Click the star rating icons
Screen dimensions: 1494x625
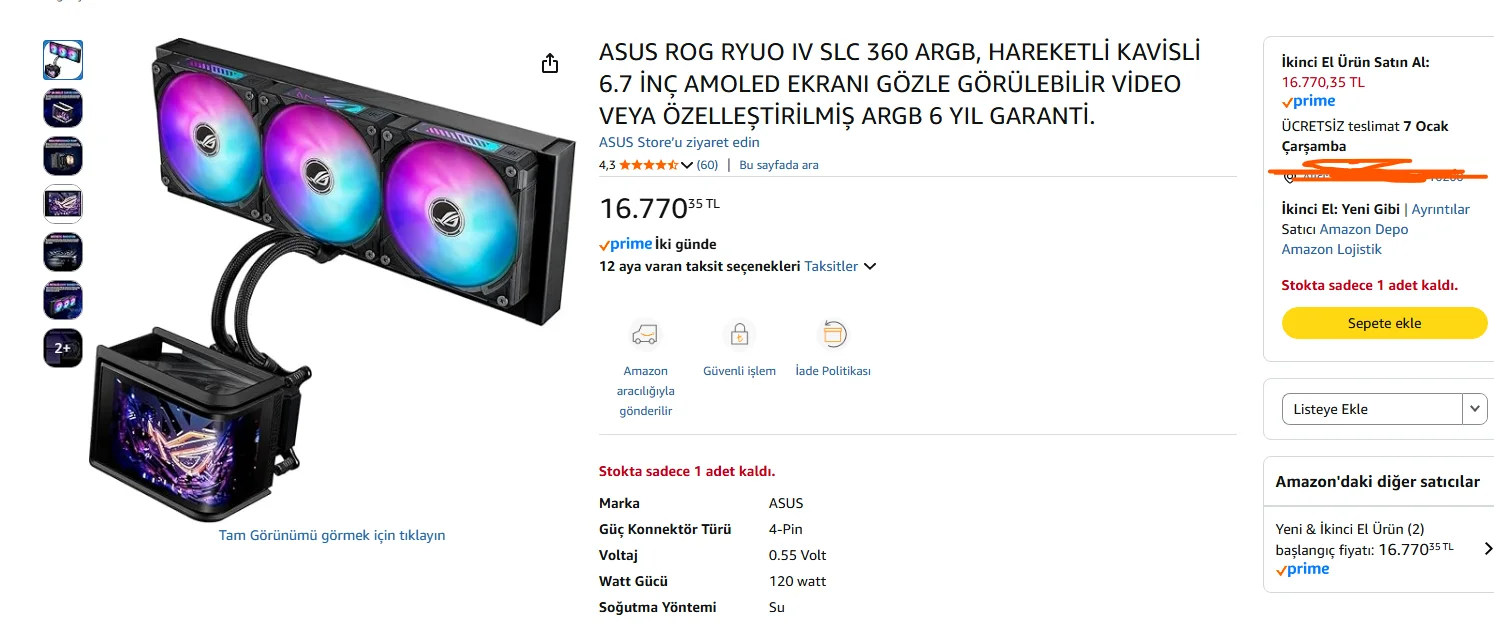(x=649, y=165)
